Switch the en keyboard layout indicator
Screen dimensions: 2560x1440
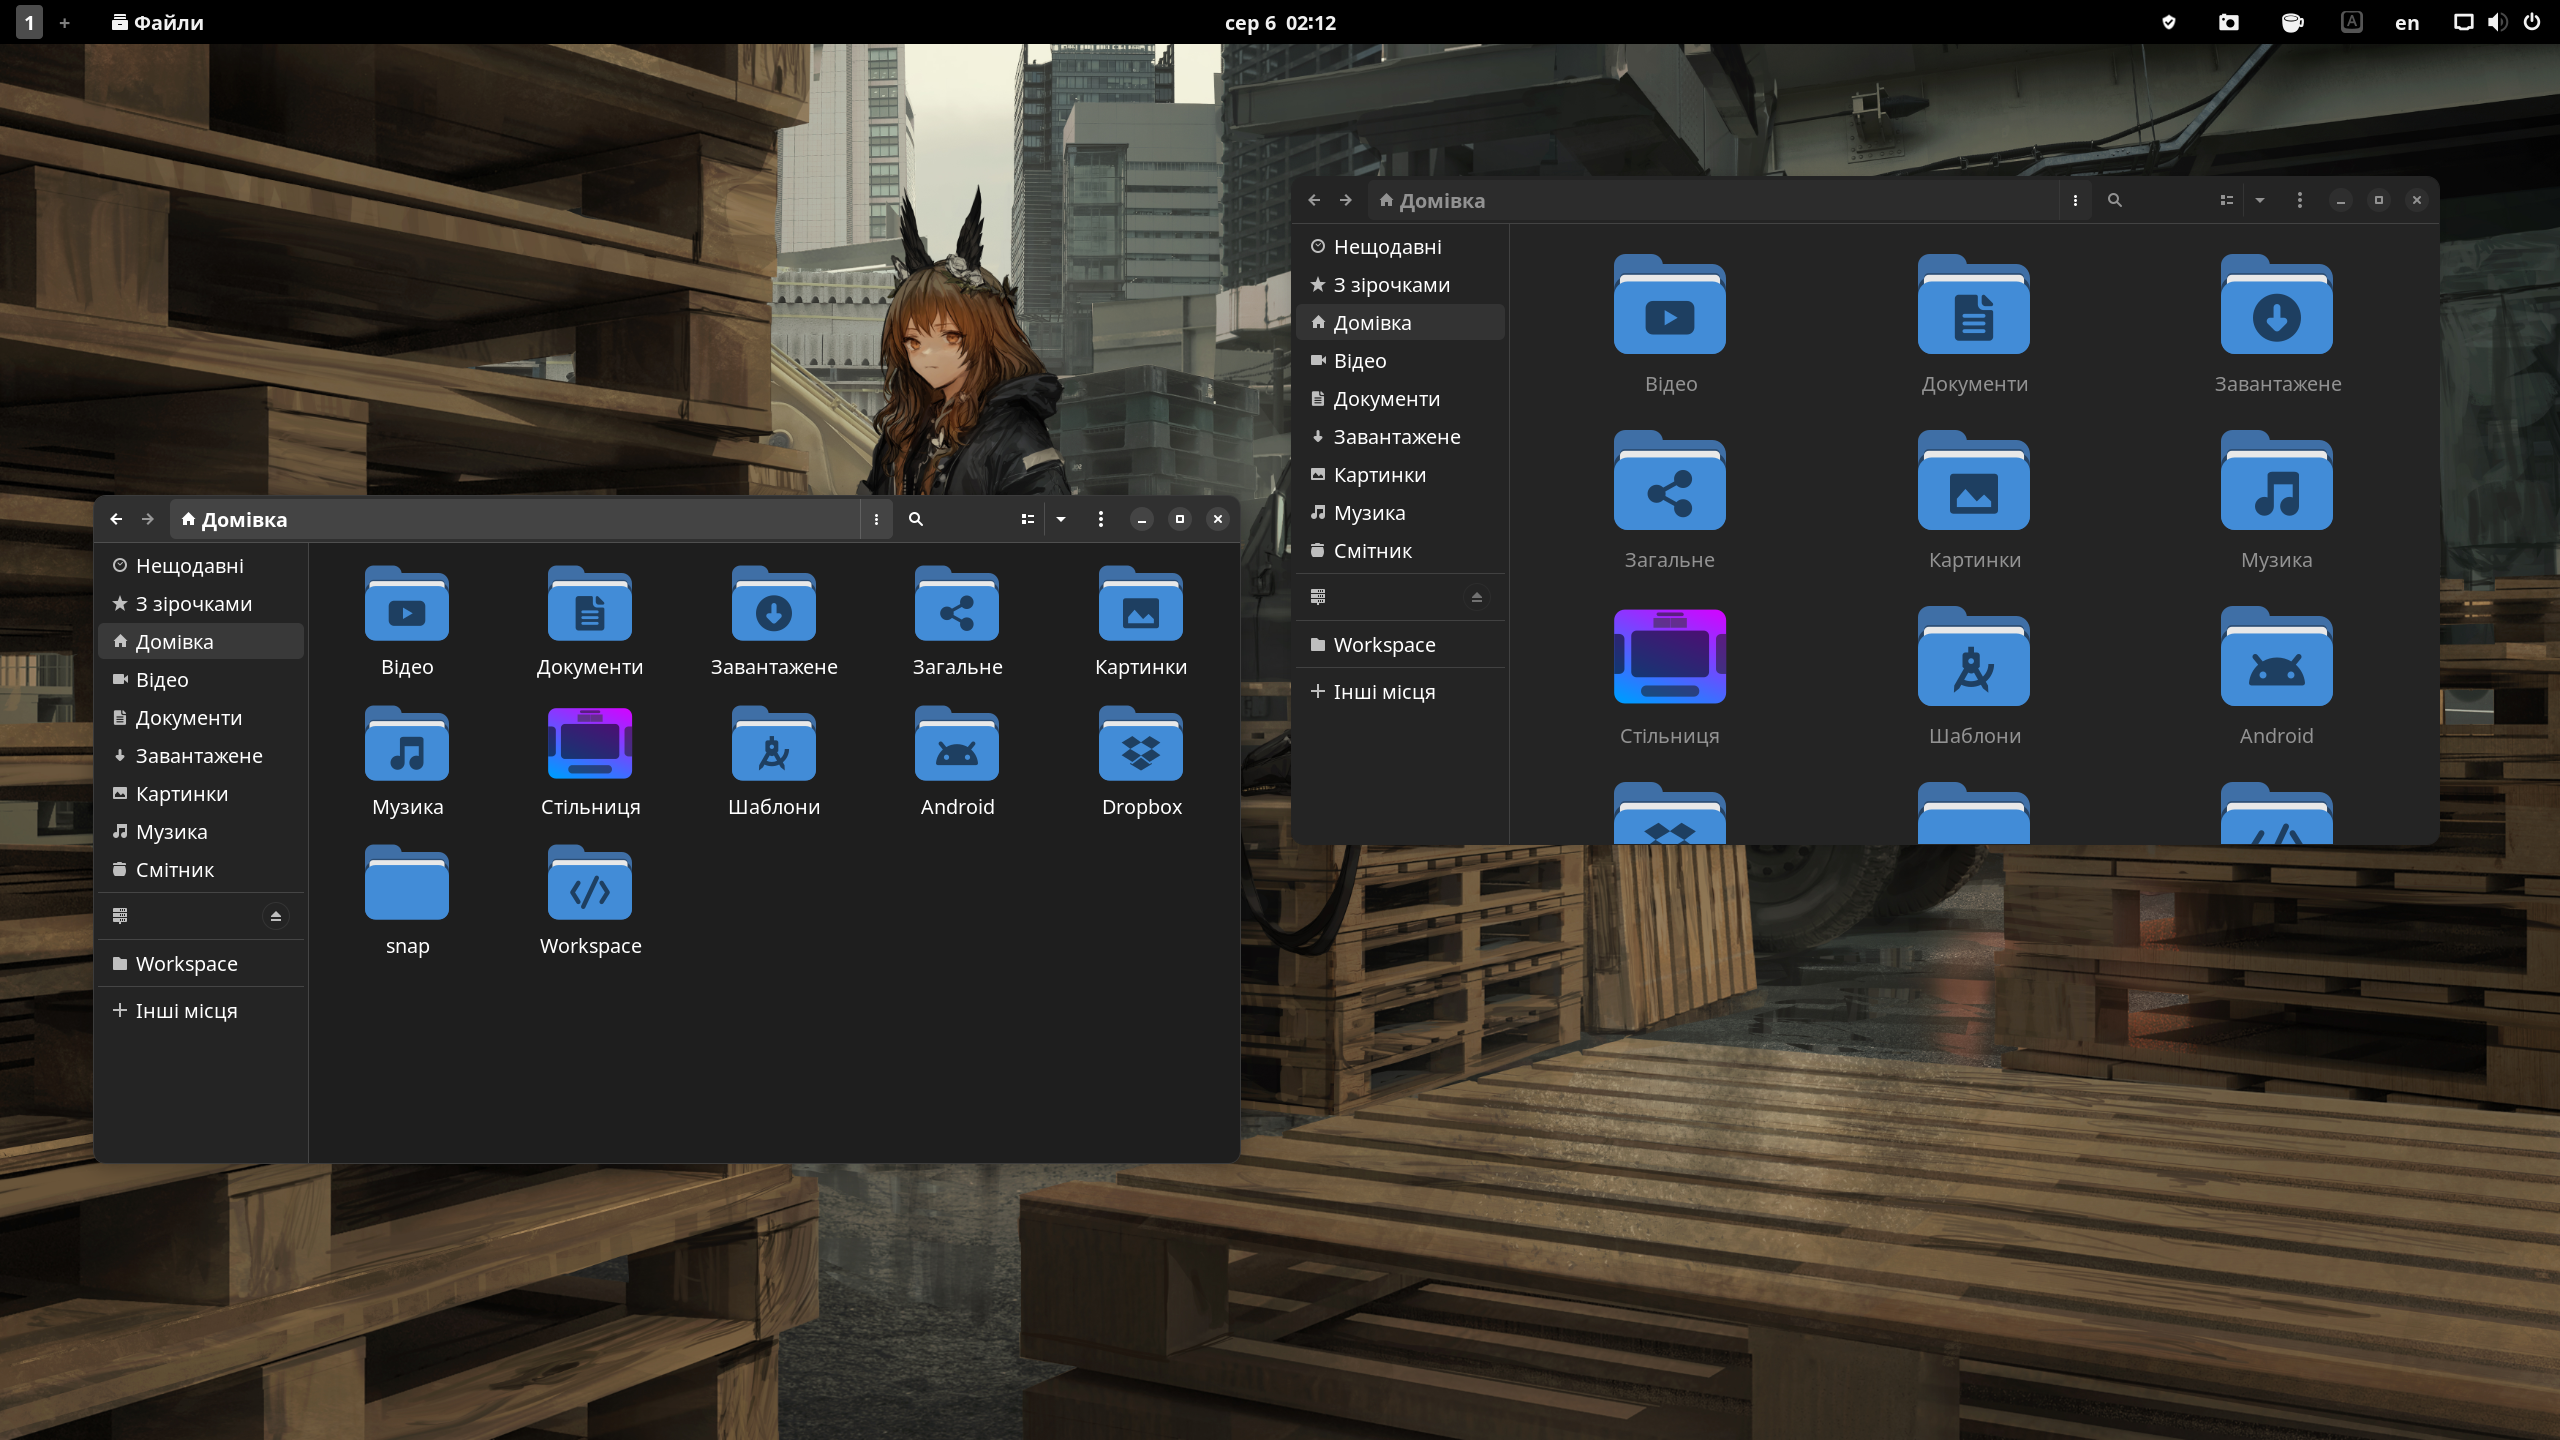(2407, 22)
